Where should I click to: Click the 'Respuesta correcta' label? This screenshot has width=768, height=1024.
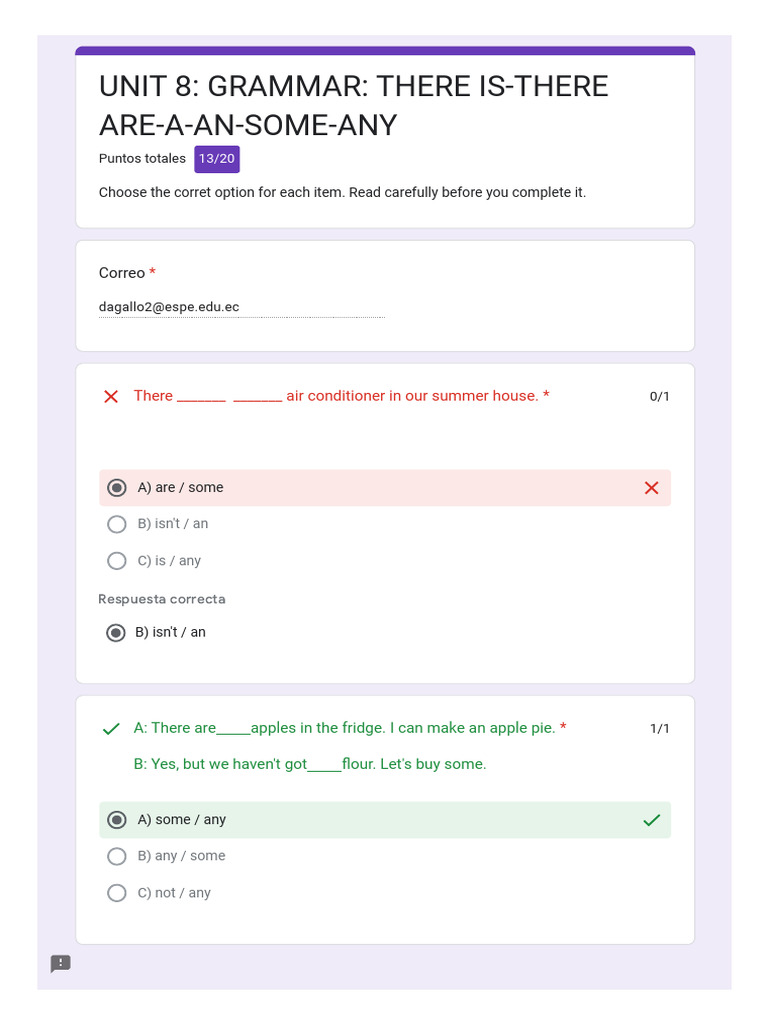click(x=162, y=599)
